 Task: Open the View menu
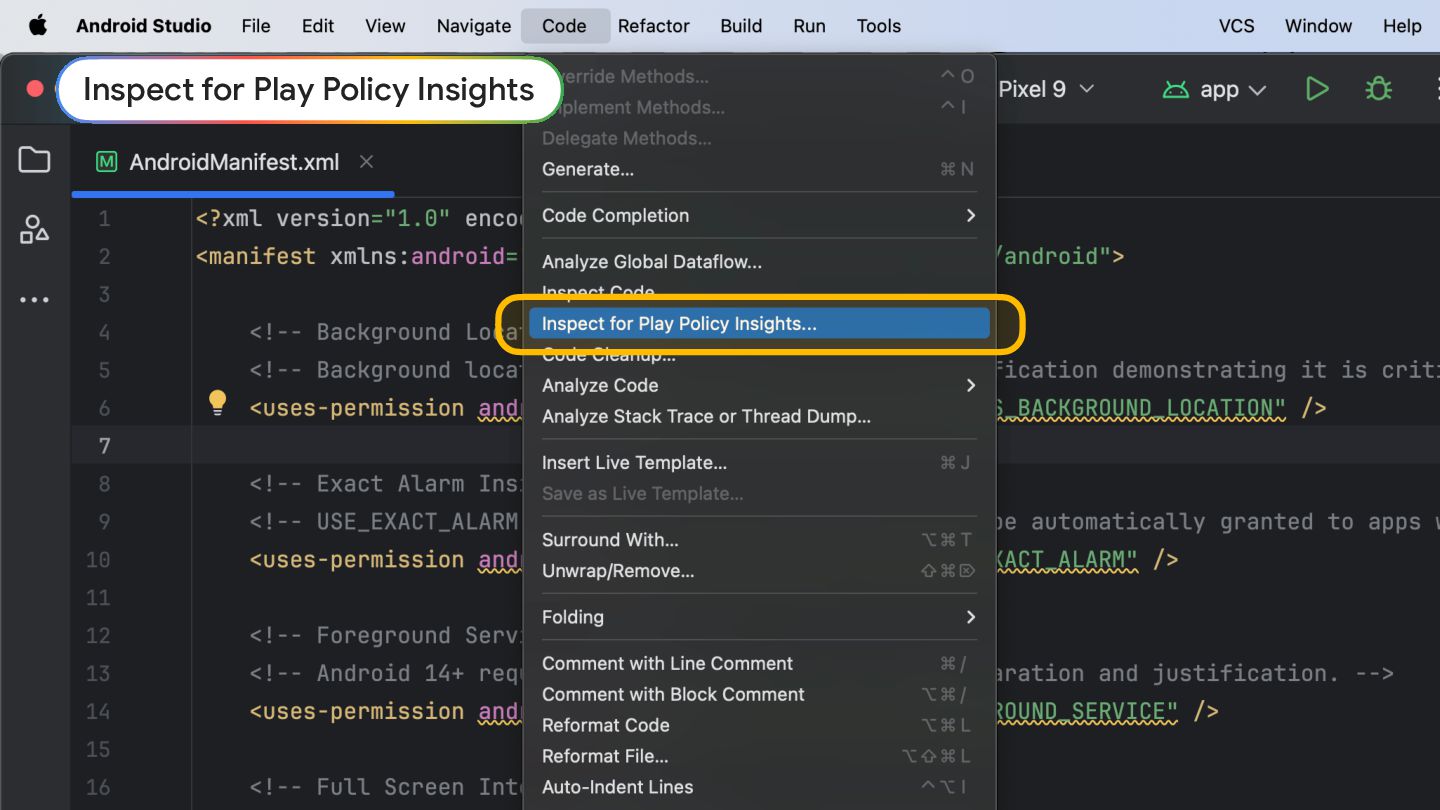(x=385, y=26)
